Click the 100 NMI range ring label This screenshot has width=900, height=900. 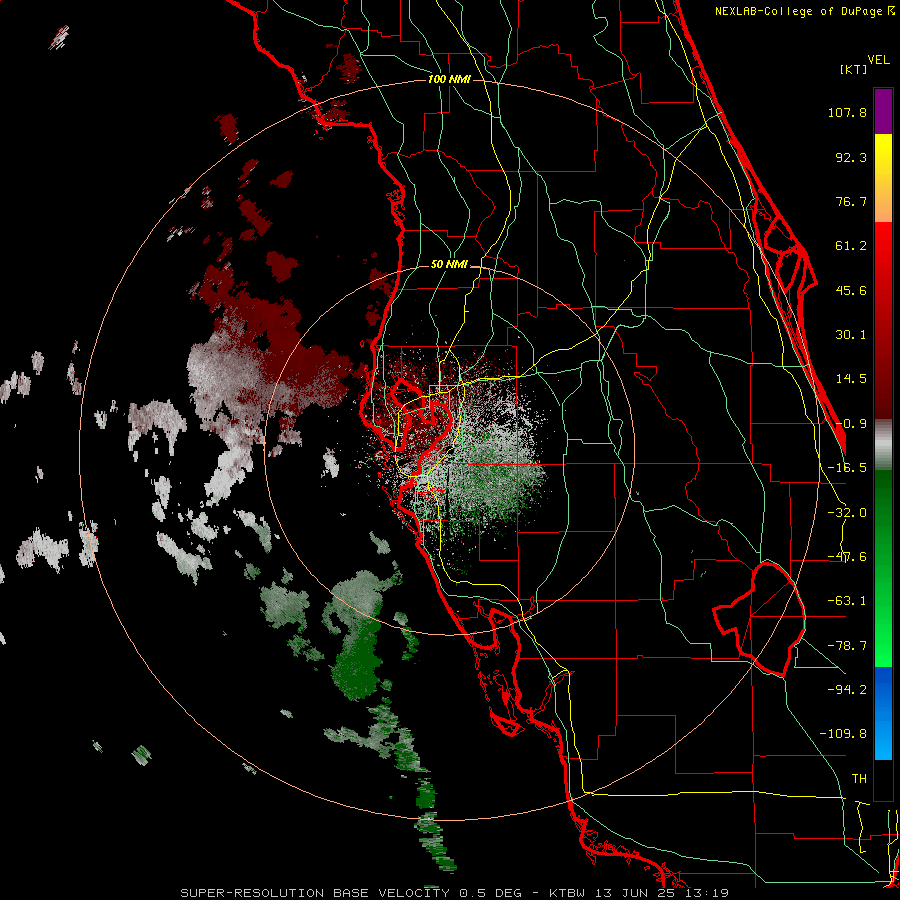click(449, 79)
